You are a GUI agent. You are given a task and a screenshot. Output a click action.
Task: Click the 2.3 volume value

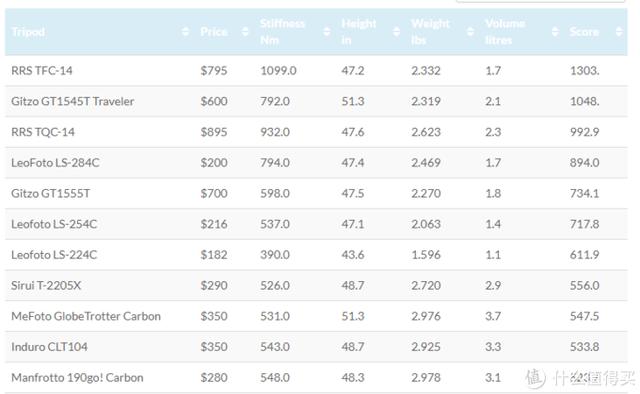493,132
